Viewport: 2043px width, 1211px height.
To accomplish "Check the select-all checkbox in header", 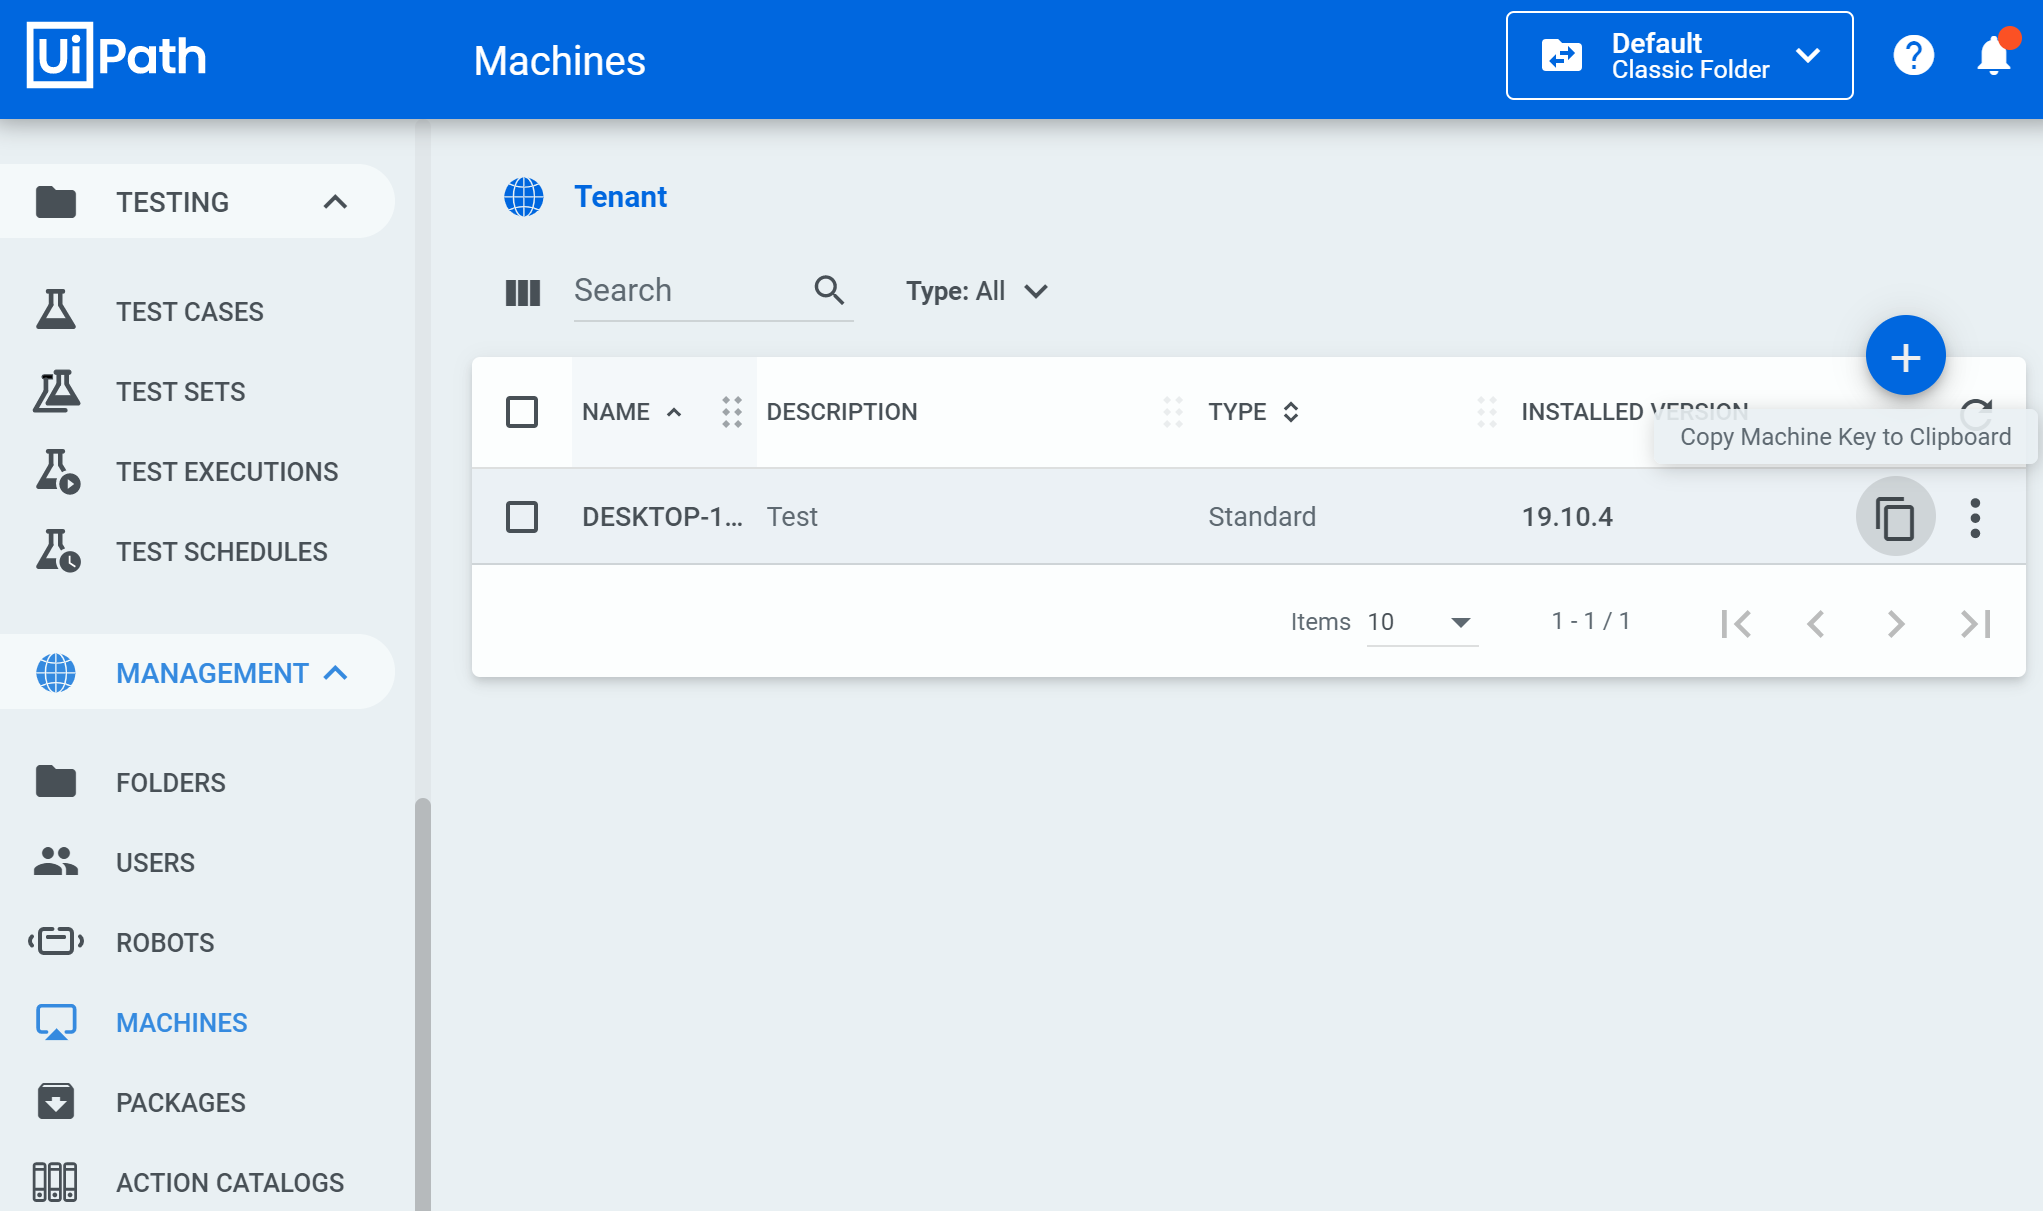I will pyautogui.click(x=522, y=412).
